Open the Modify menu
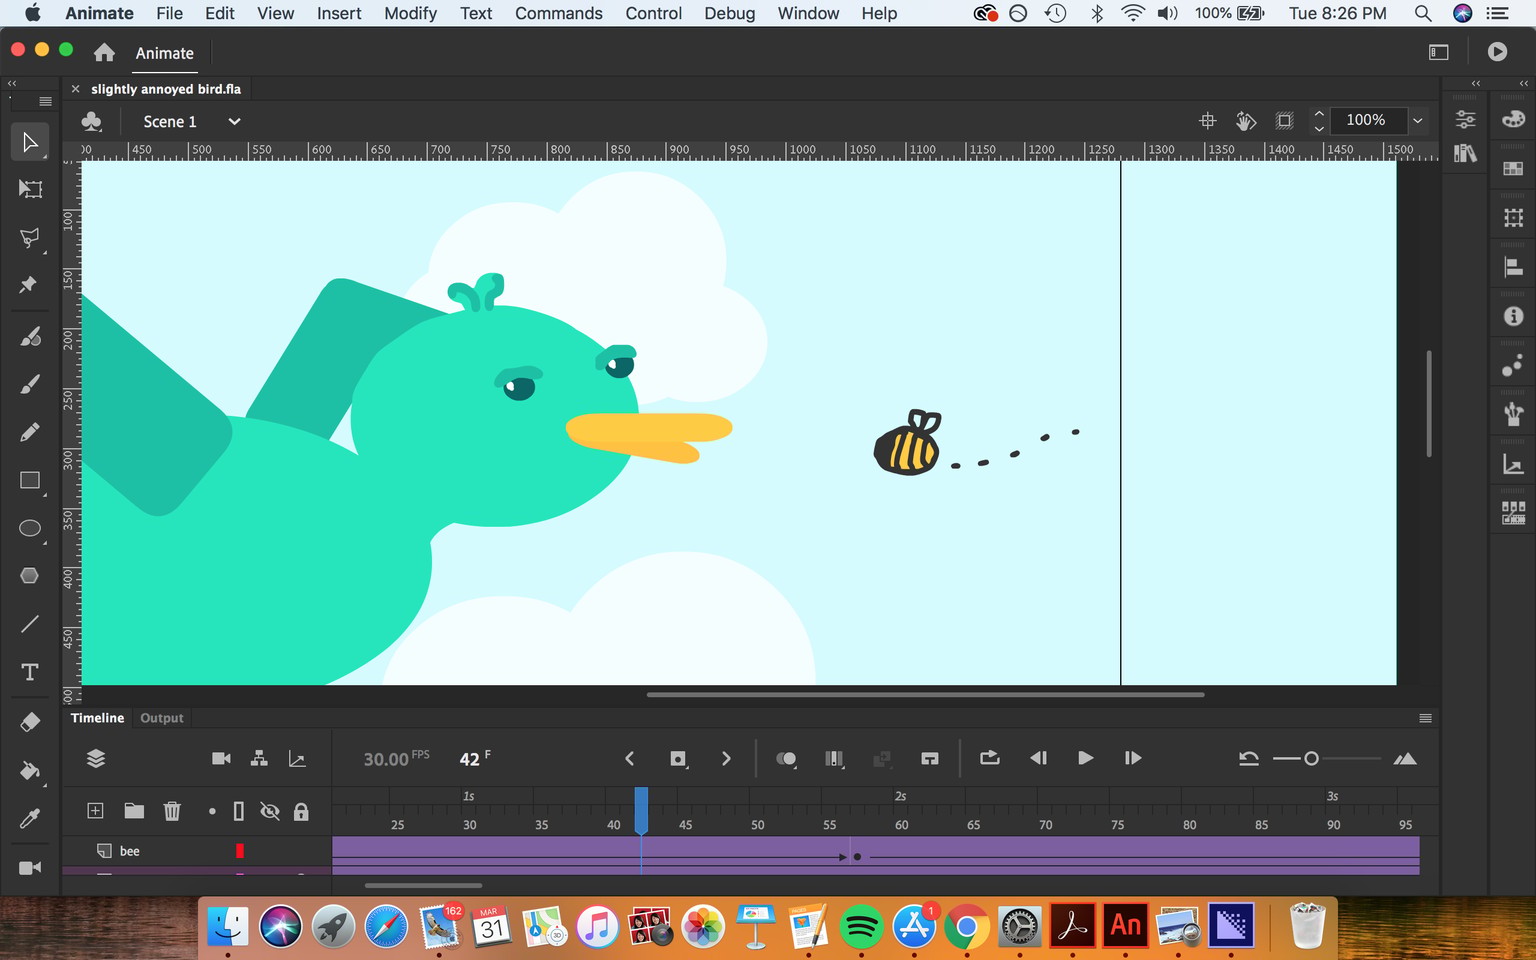1536x960 pixels. point(410,13)
